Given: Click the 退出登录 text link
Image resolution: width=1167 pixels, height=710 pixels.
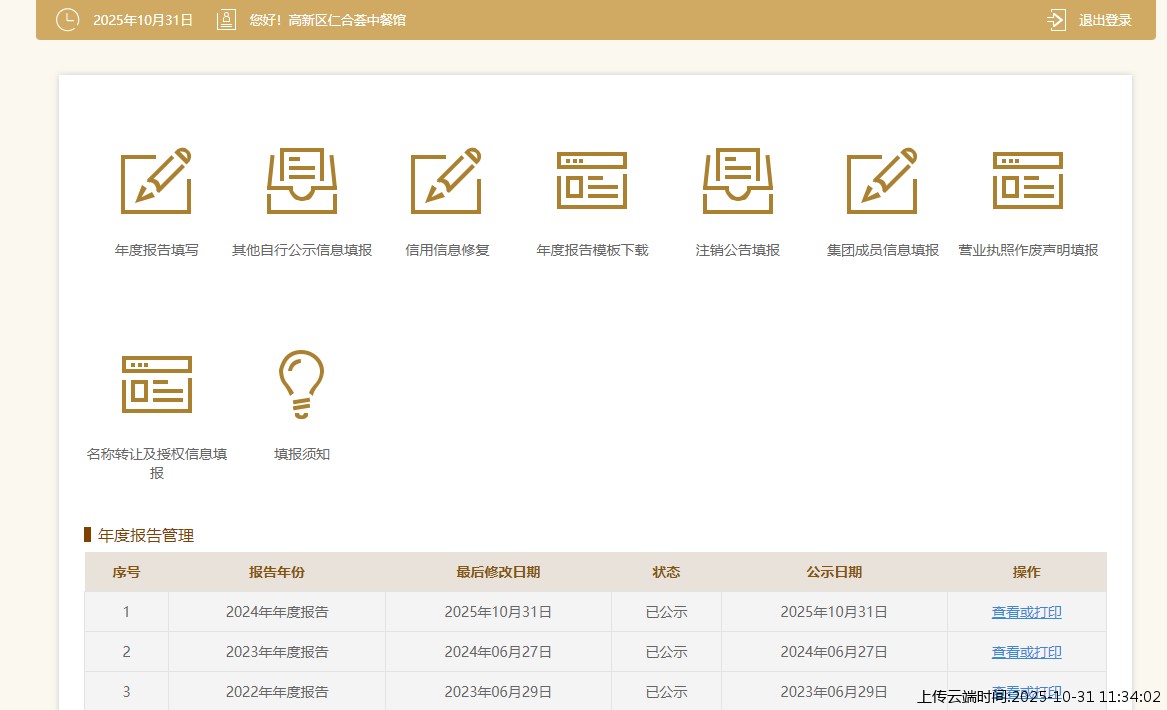Looking at the screenshot, I should coord(1105,20).
